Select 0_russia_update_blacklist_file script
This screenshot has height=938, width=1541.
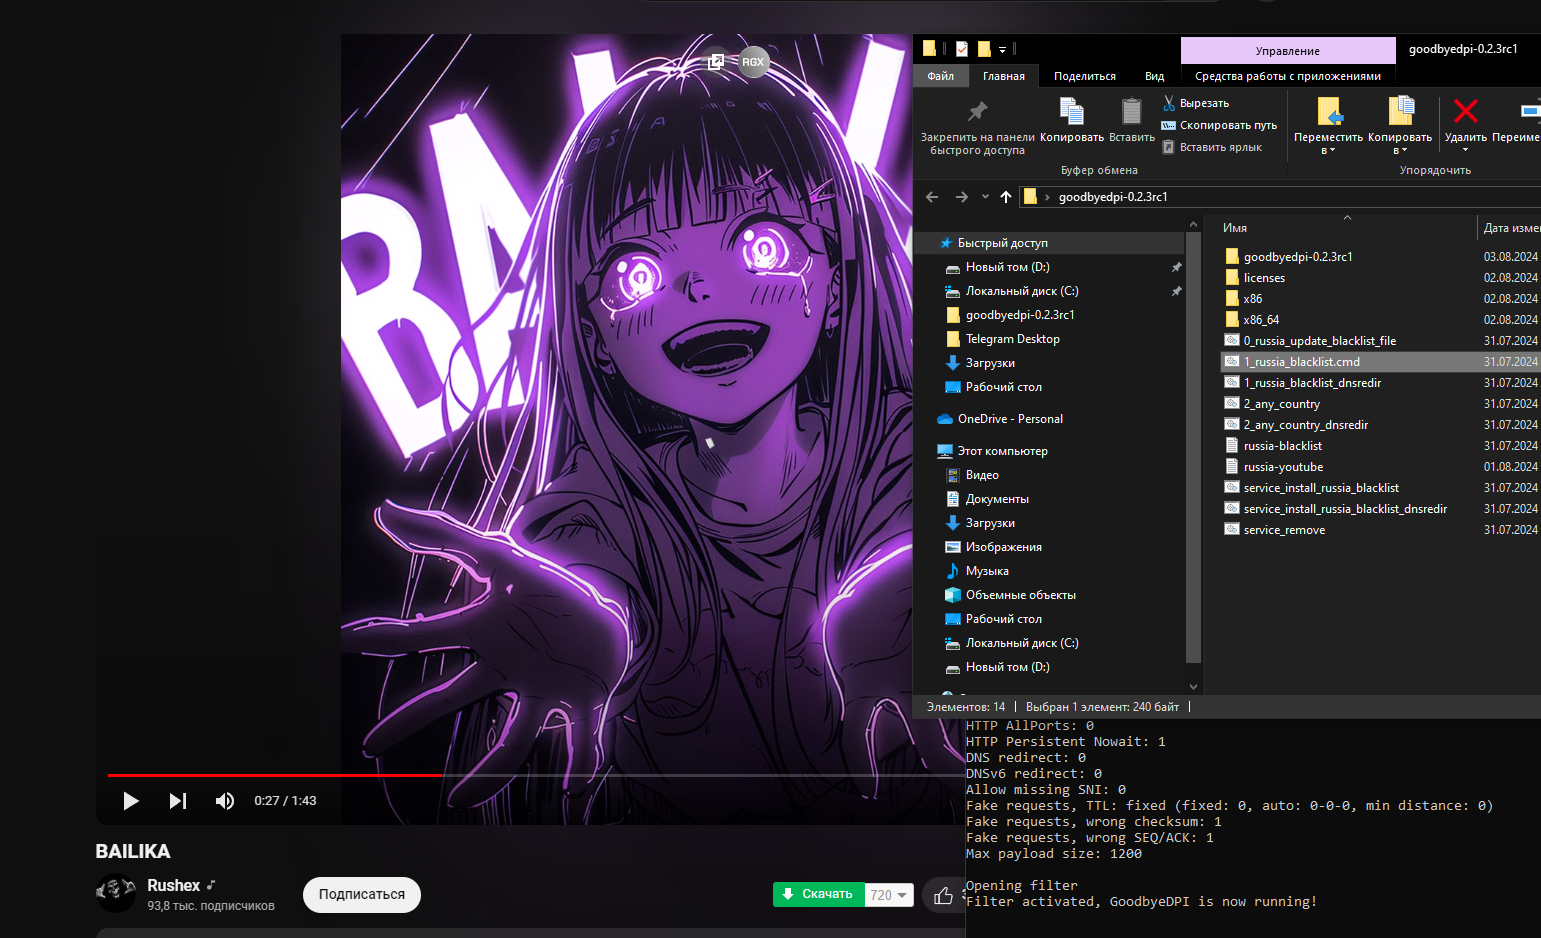1319,341
